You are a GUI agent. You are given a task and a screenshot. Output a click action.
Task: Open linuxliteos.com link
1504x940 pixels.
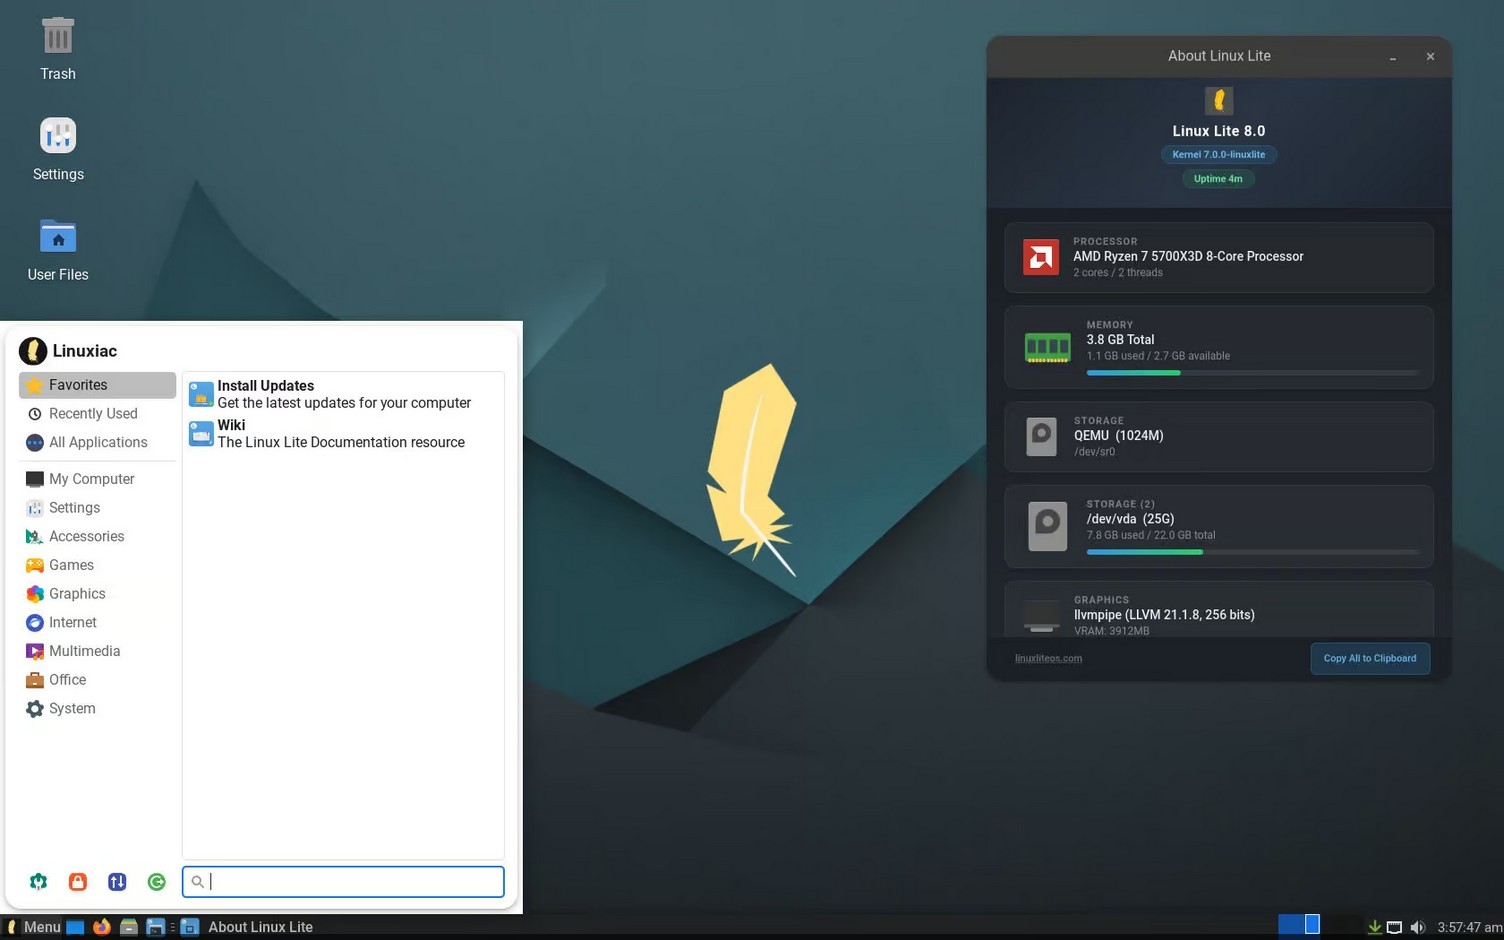1048,658
